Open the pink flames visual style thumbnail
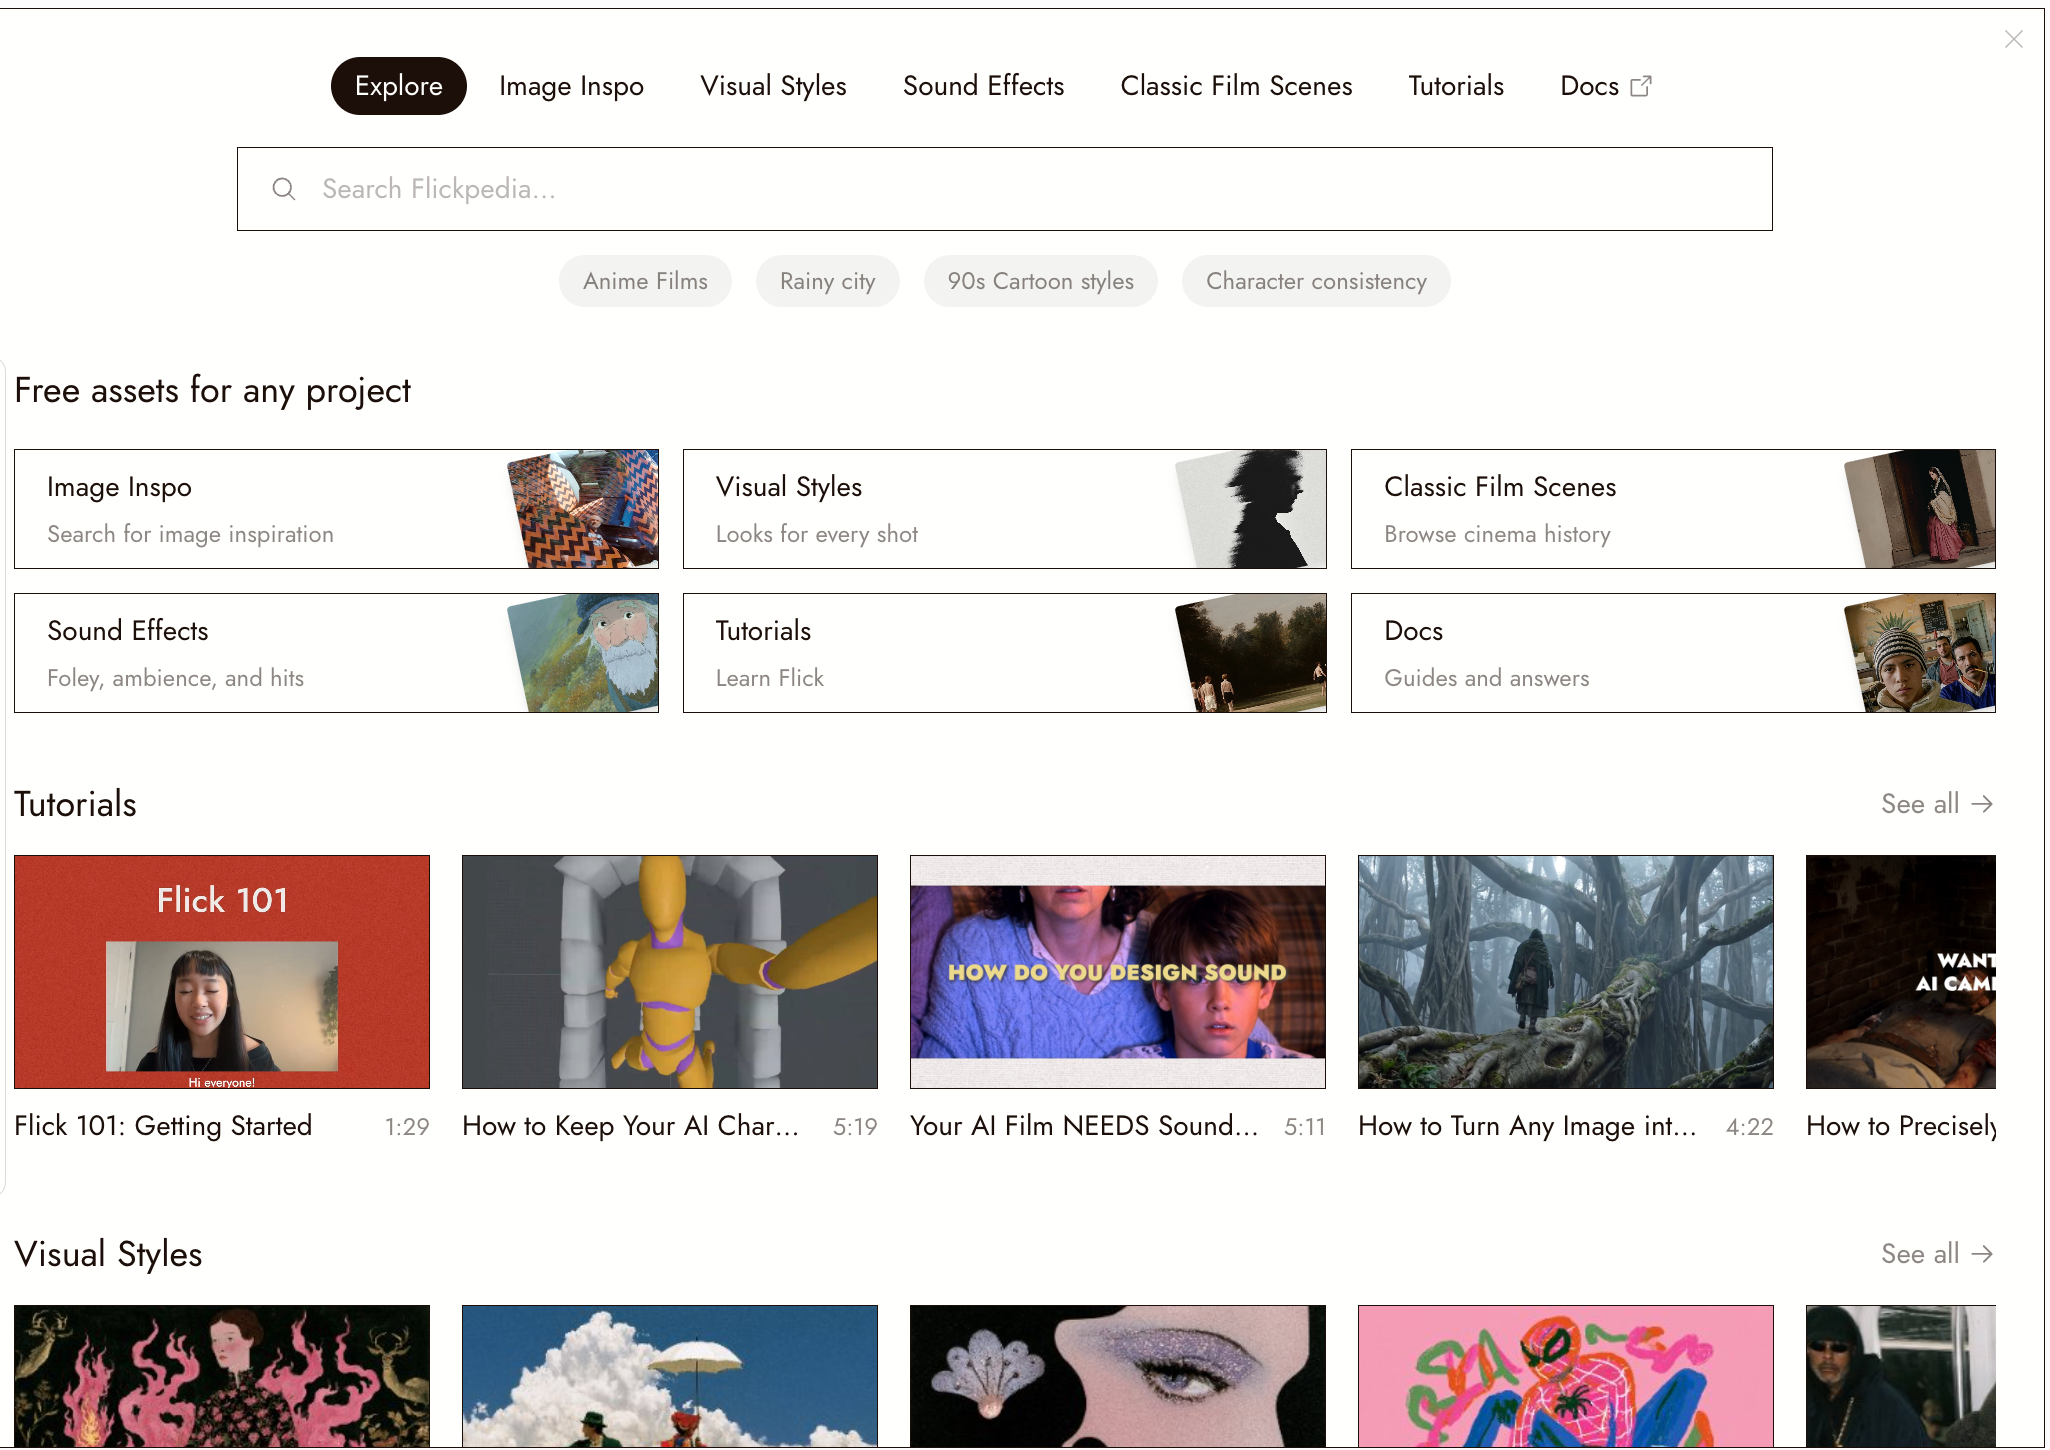Screen dimensions: 2050x1450 point(222,1376)
